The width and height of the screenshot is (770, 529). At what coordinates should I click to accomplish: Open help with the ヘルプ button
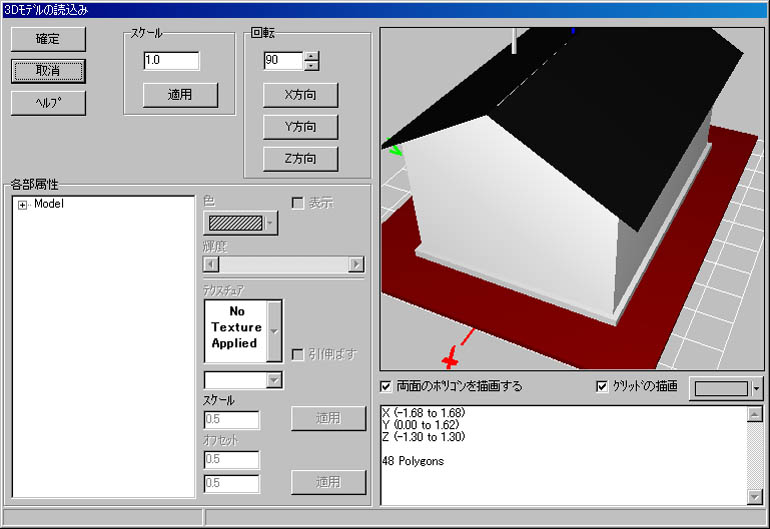(48, 103)
